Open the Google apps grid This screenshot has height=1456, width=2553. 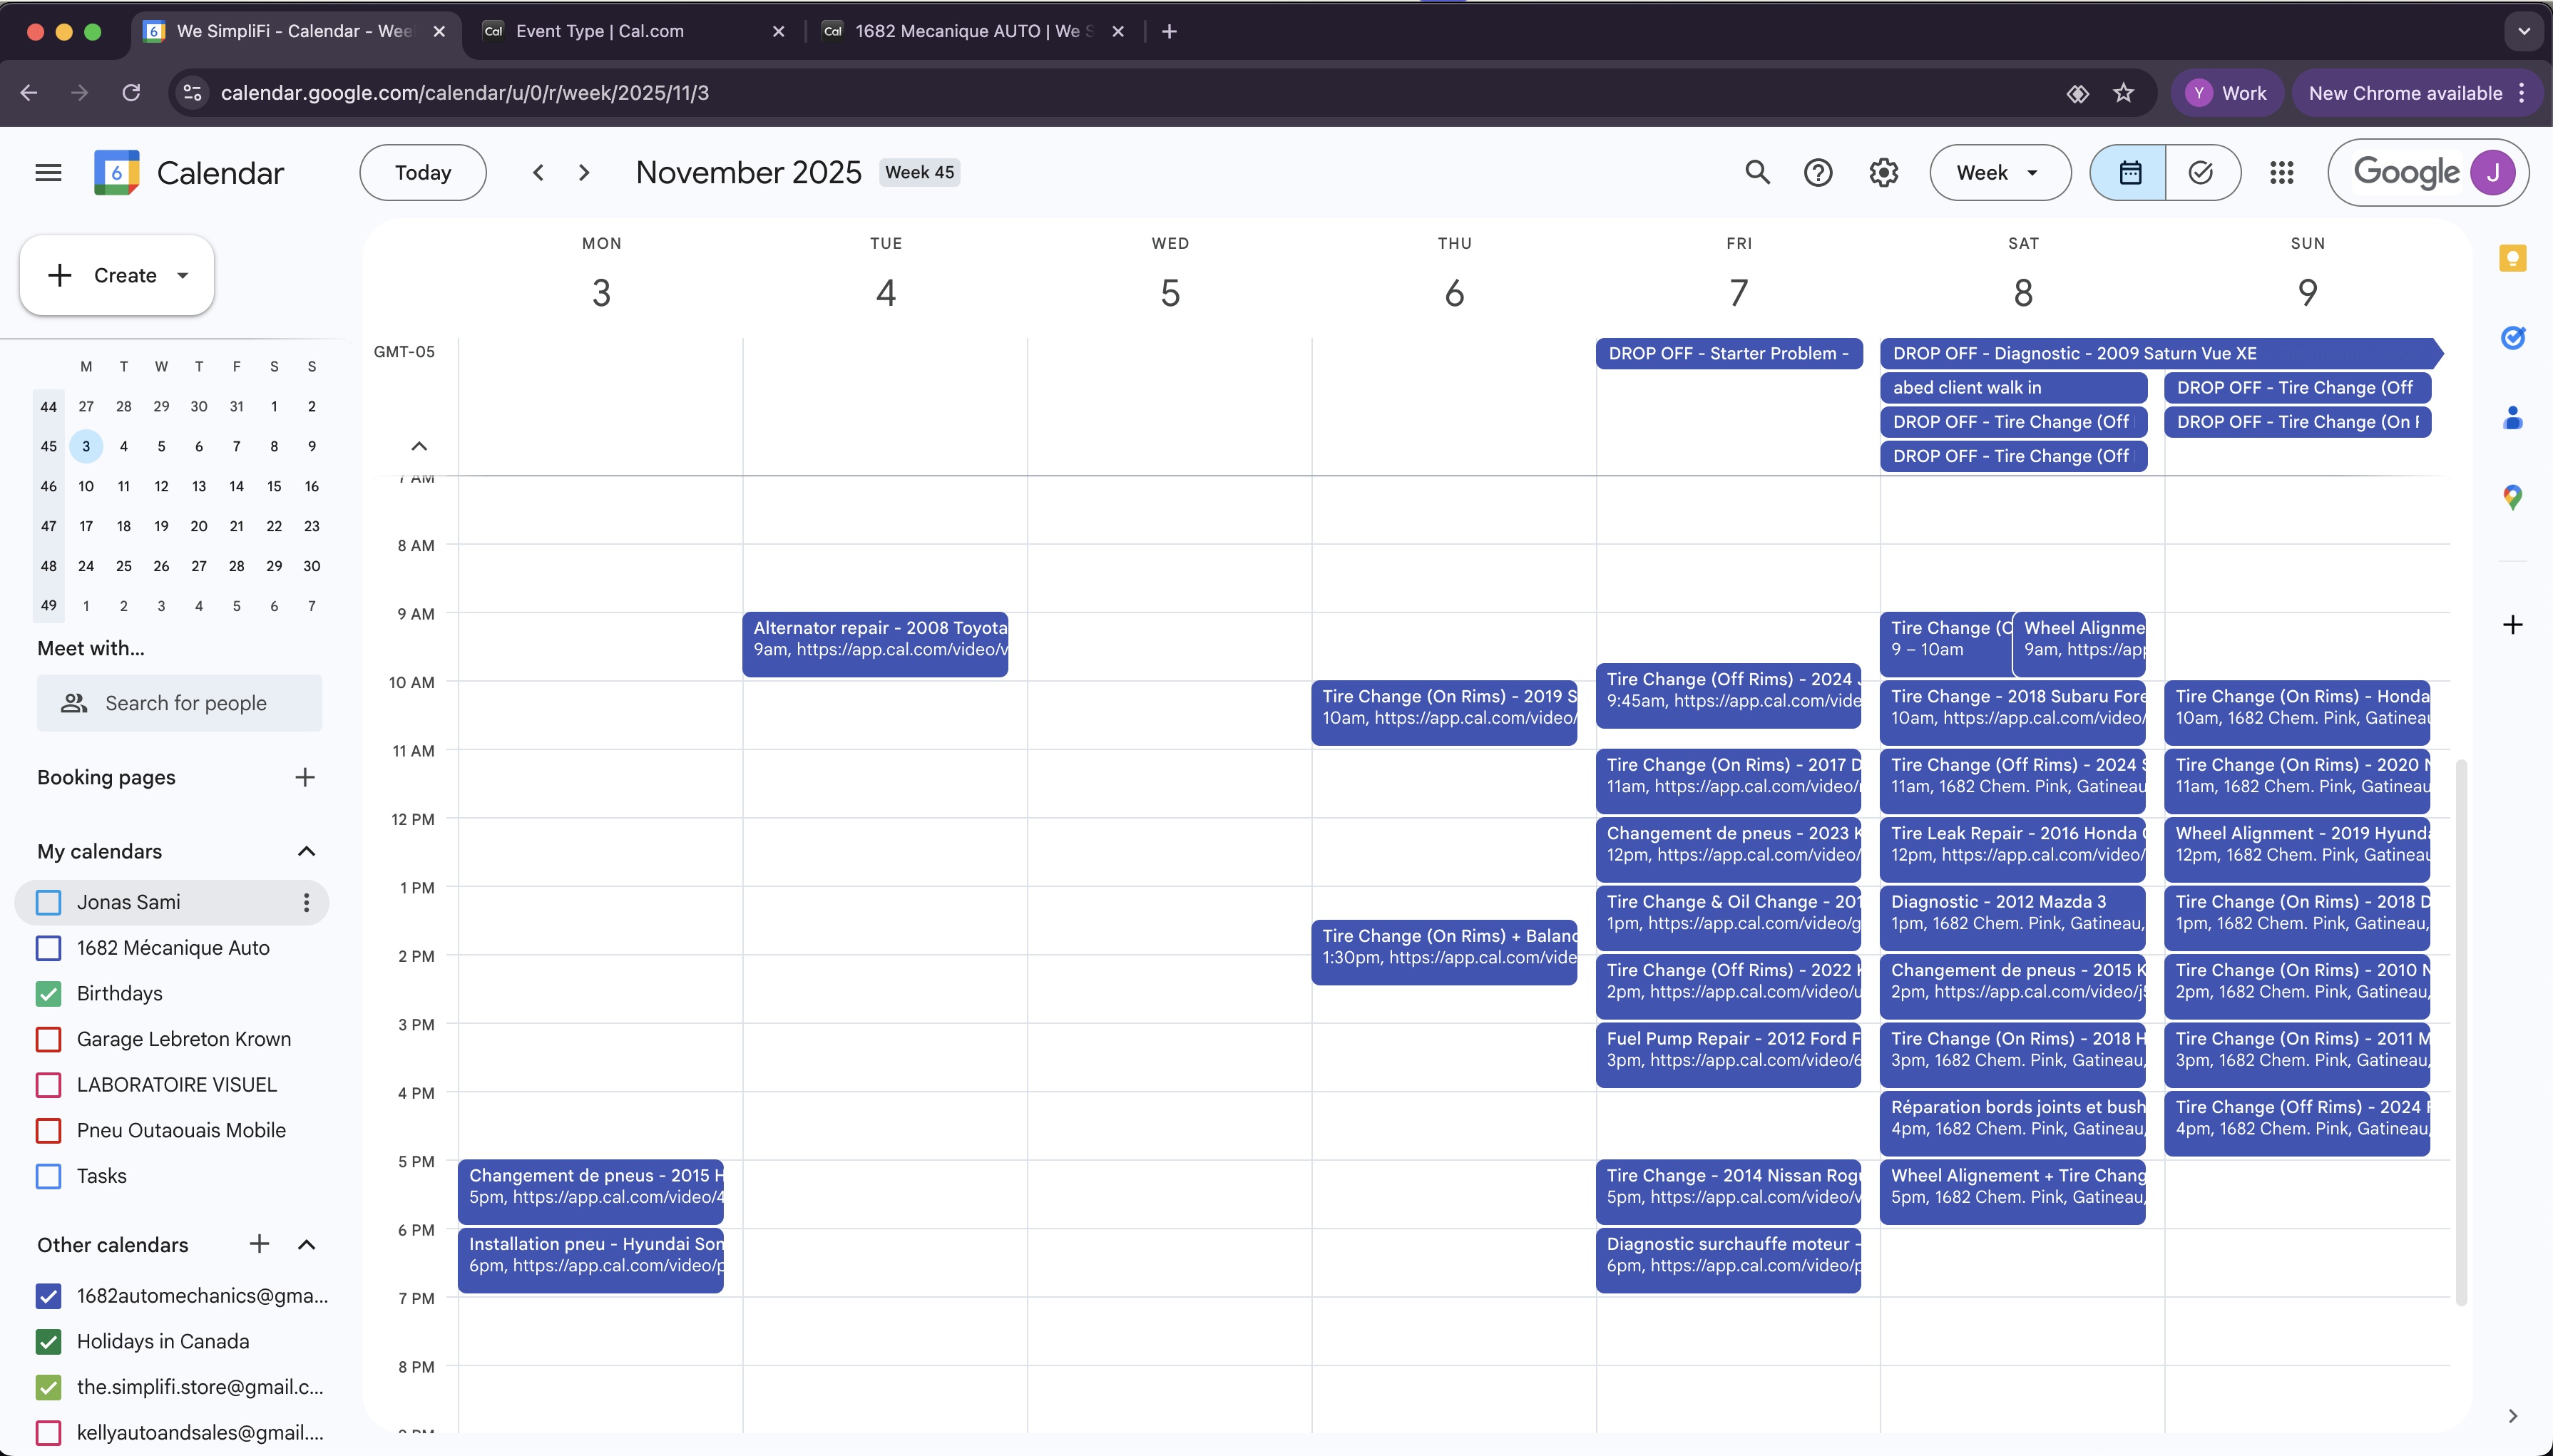coord(2281,173)
